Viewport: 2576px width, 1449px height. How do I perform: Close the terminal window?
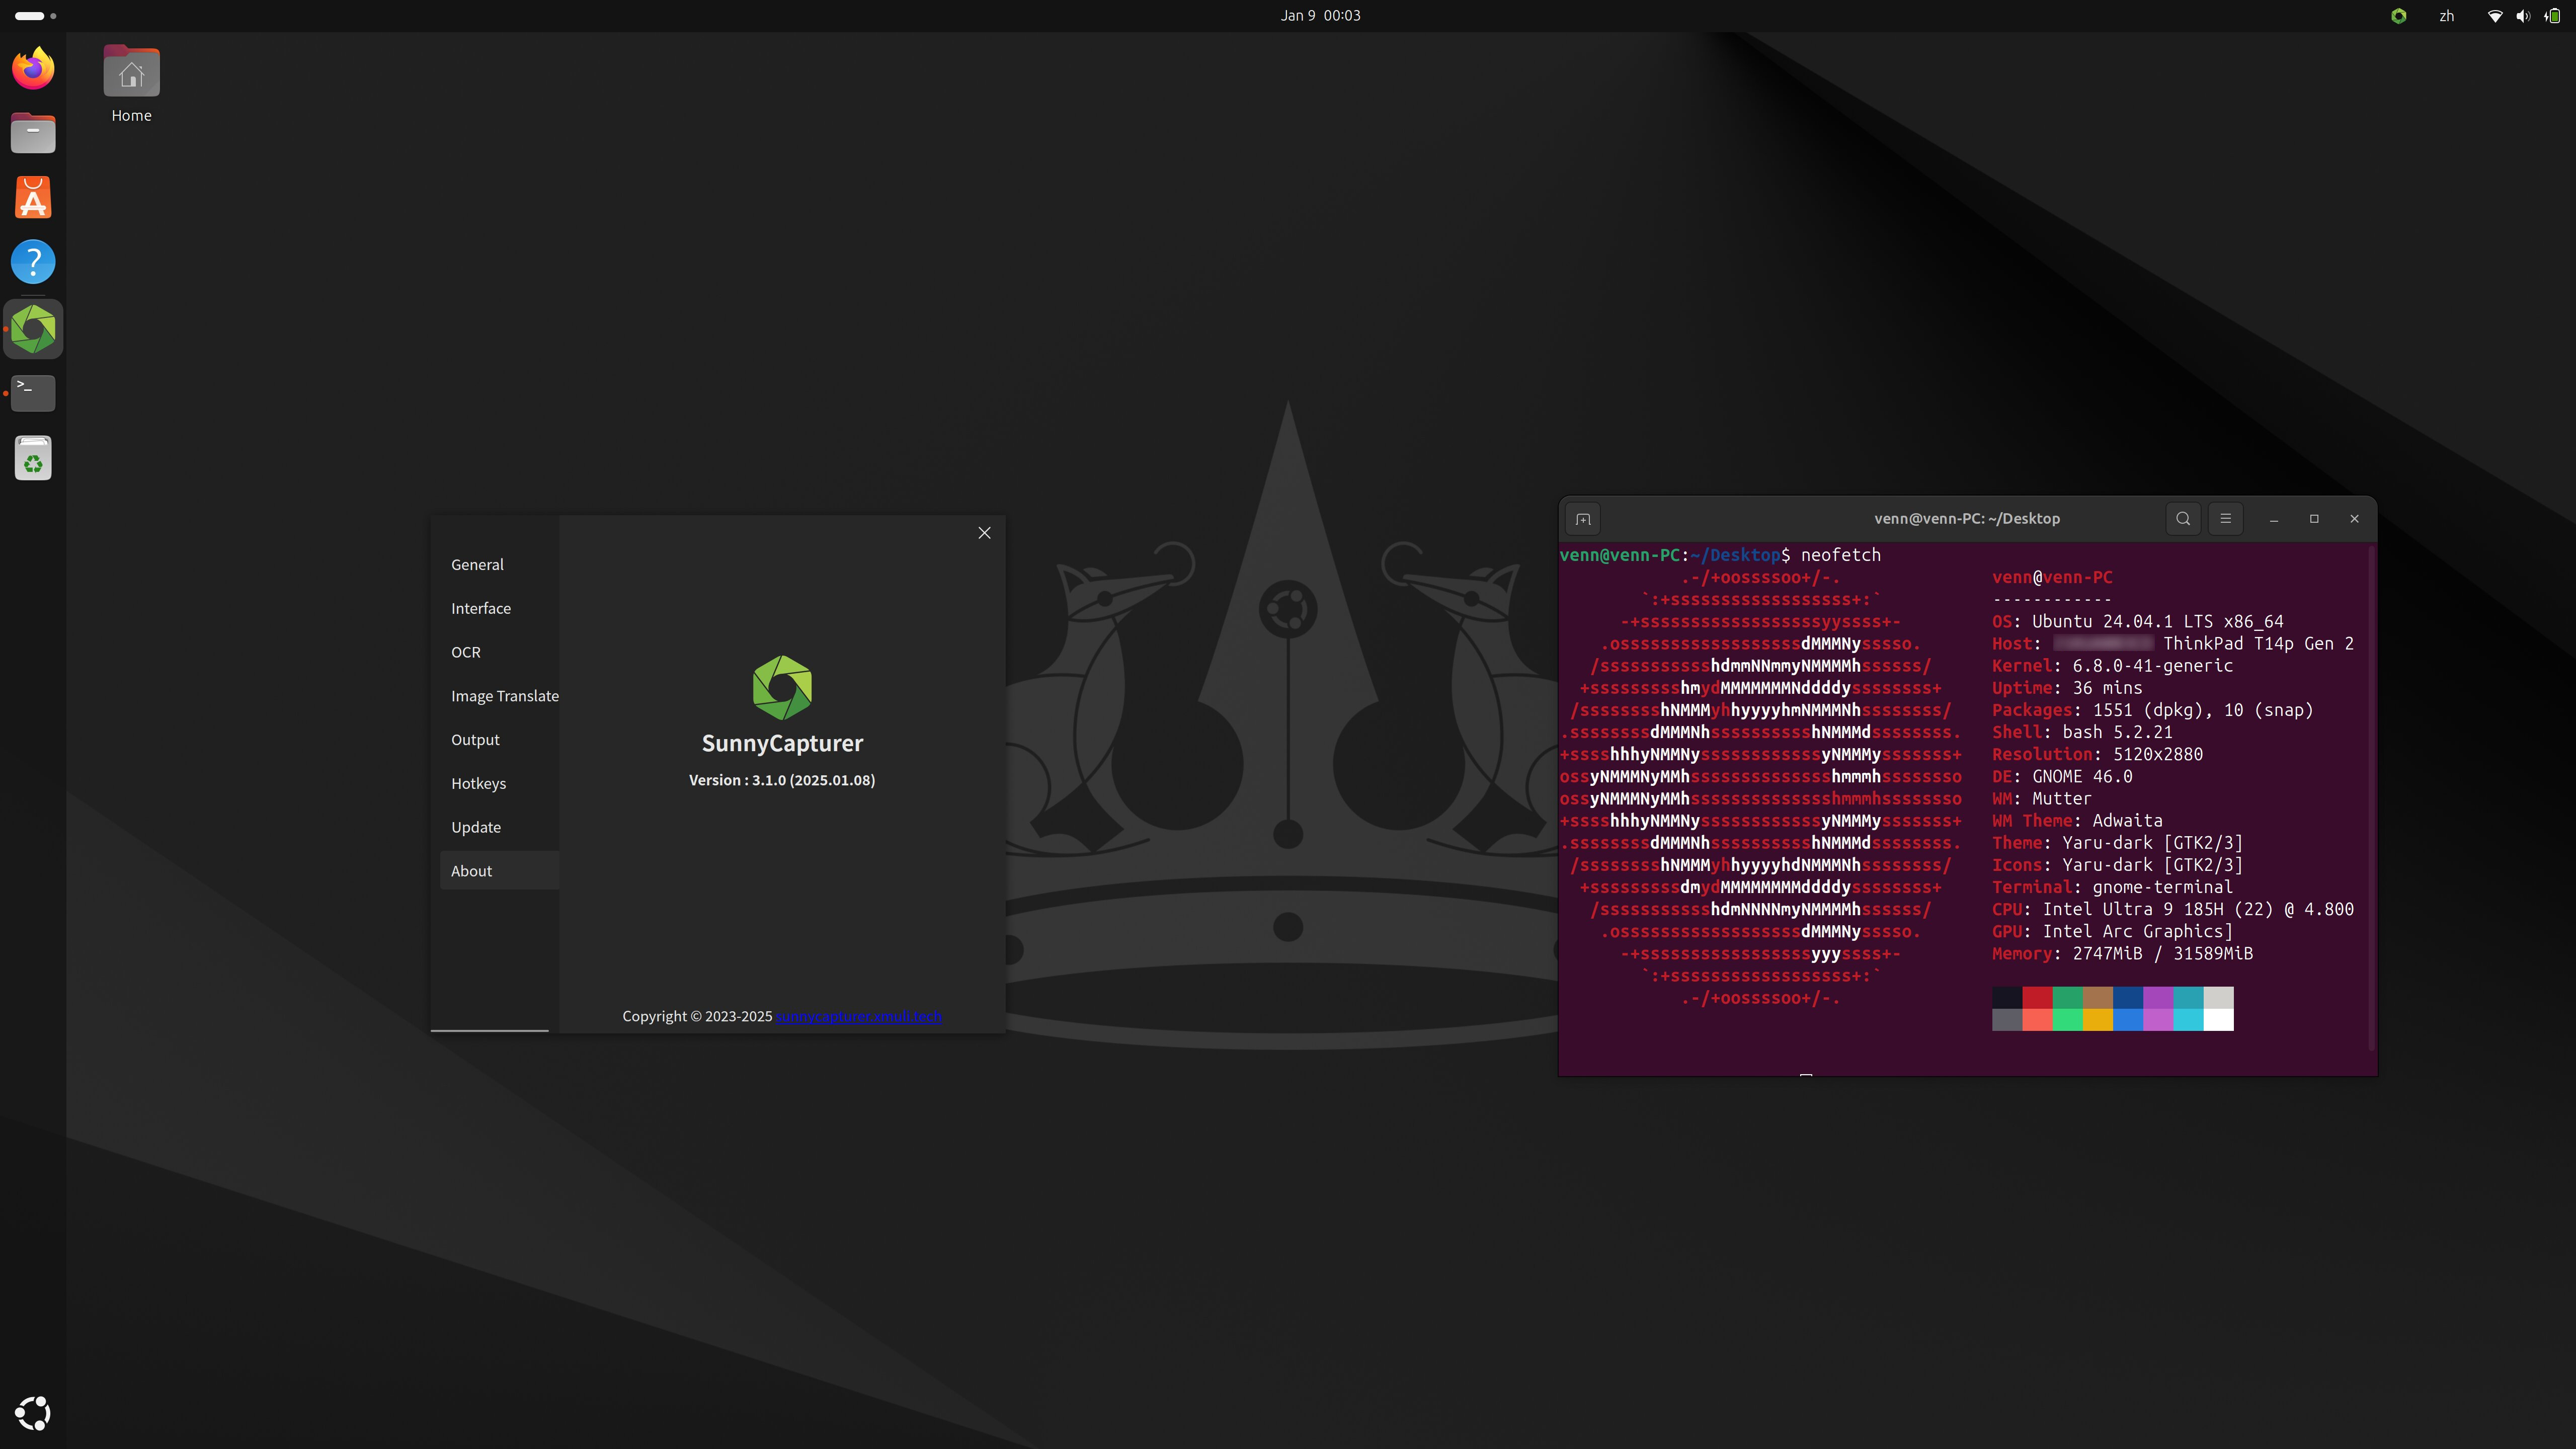click(2354, 519)
